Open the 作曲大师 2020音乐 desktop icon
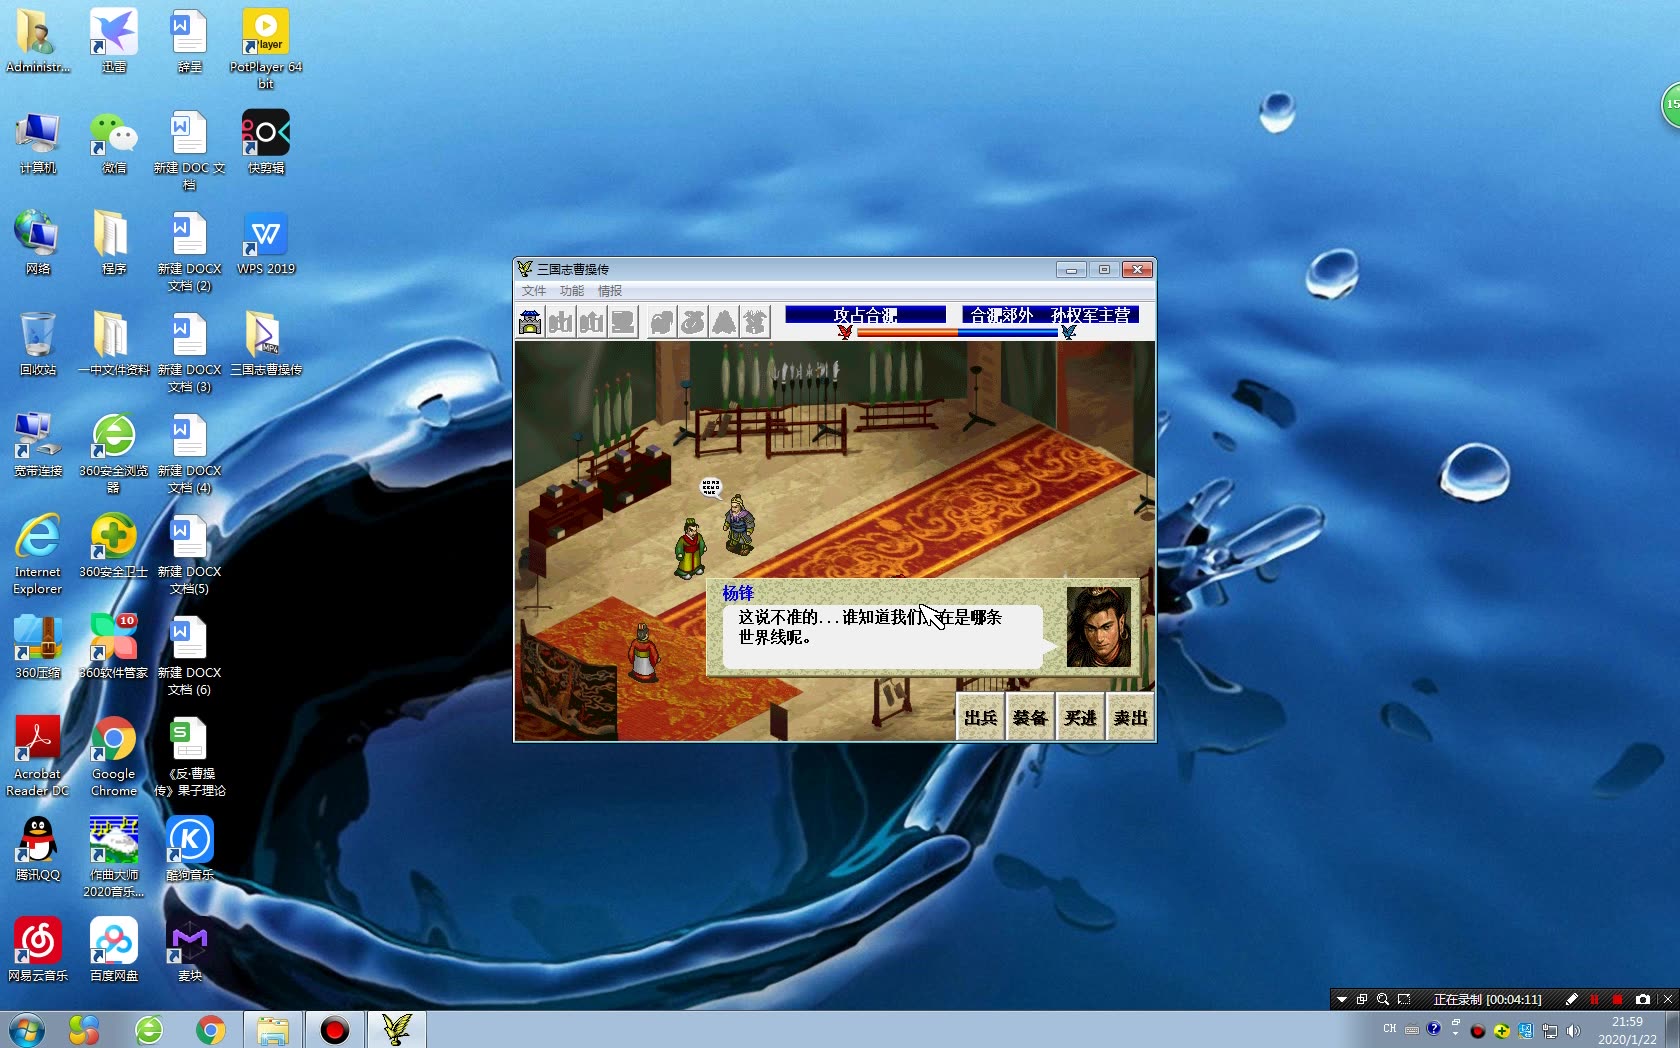Viewport: 1680px width, 1048px height. coord(114,857)
